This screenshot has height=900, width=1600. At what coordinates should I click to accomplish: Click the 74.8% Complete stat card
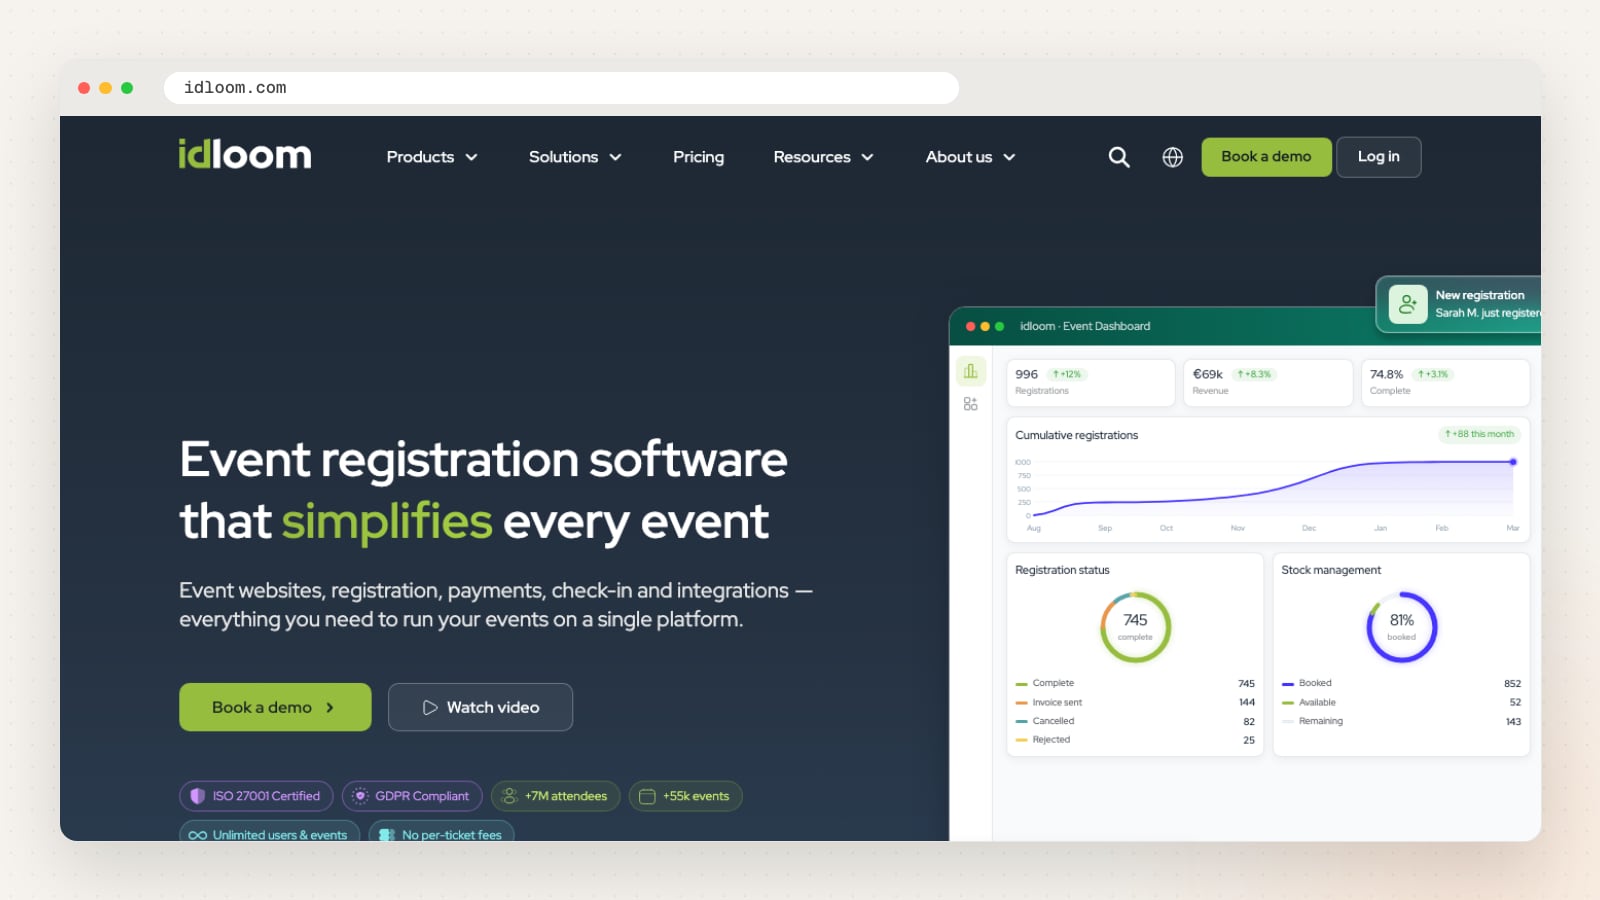click(1445, 382)
